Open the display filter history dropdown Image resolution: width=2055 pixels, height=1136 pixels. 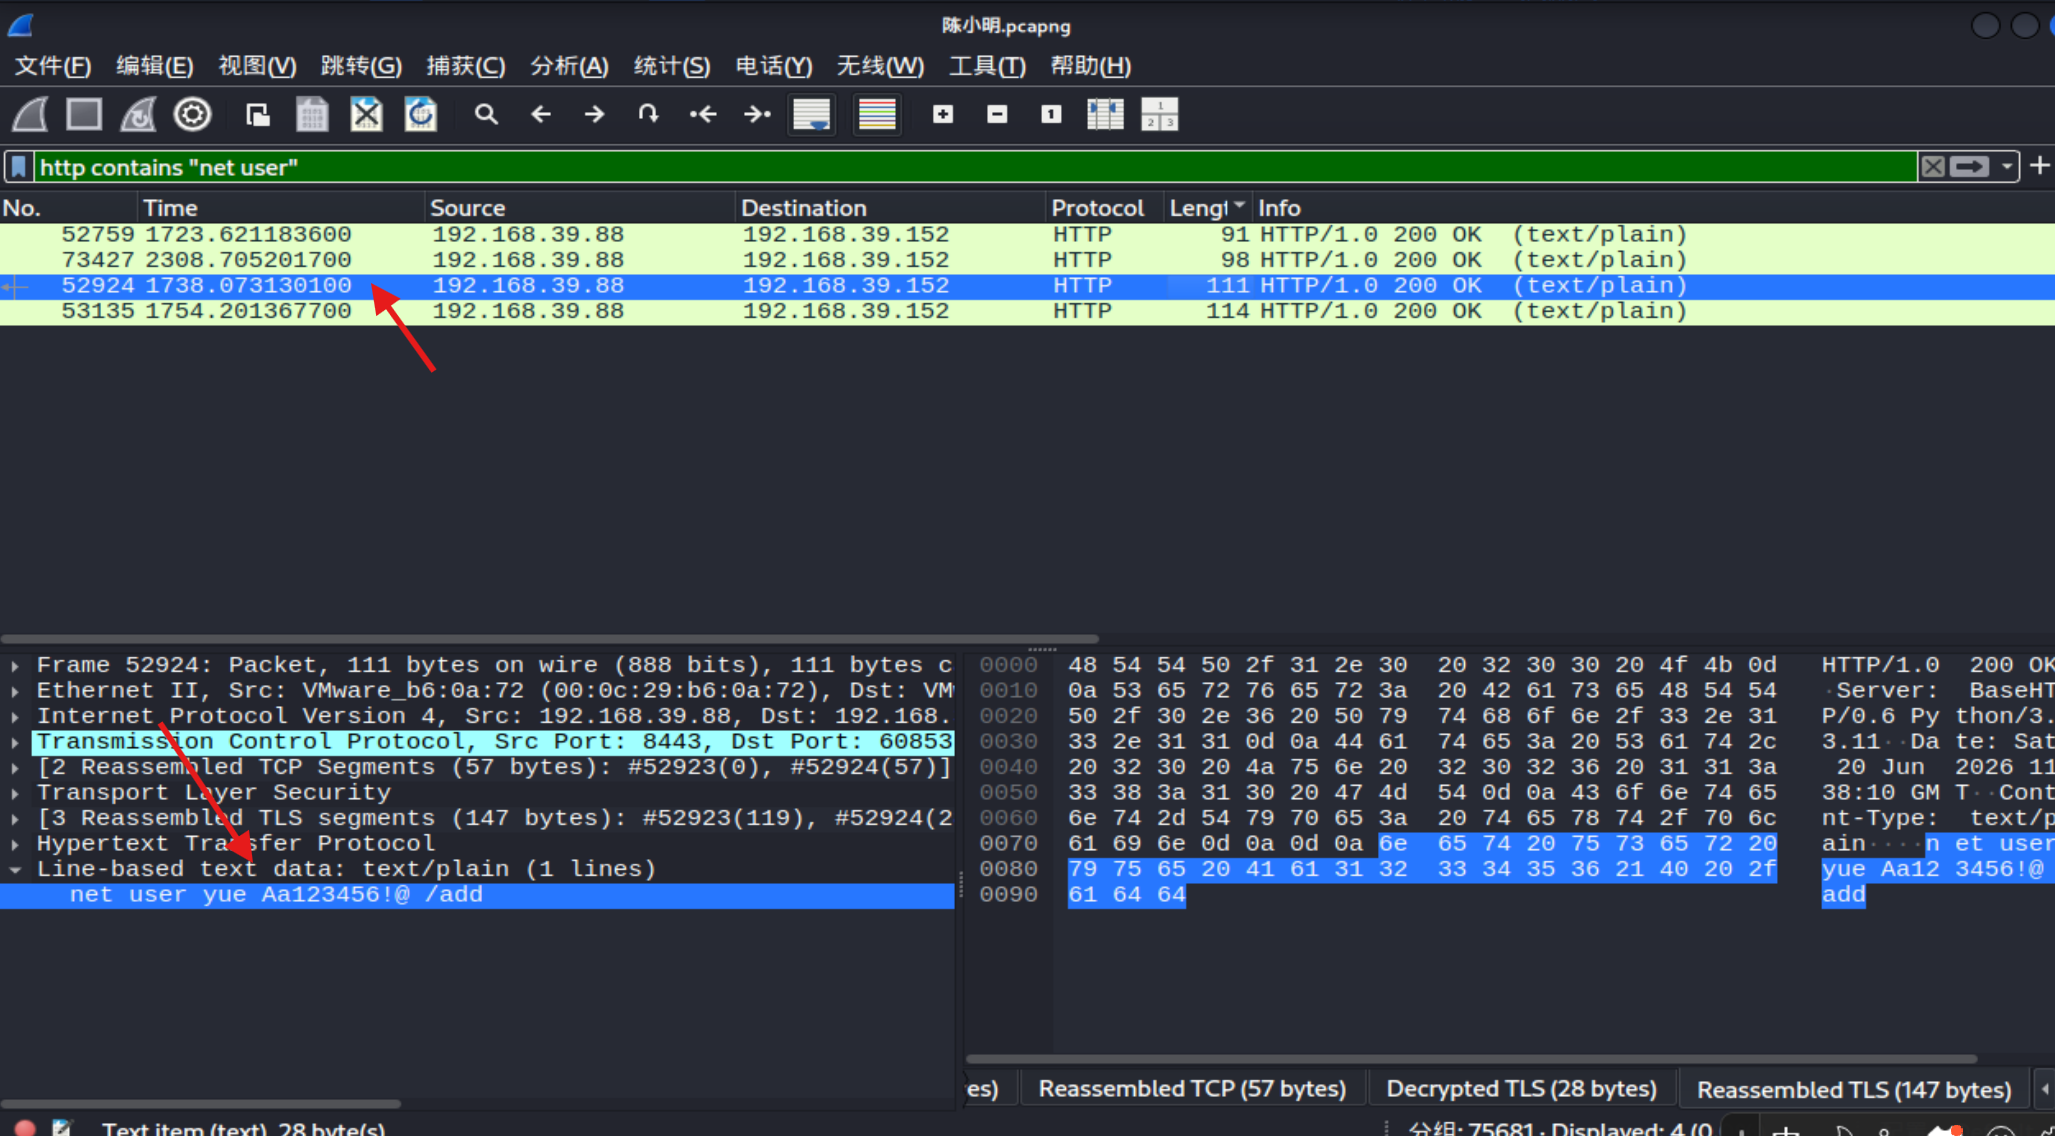(x=2006, y=167)
